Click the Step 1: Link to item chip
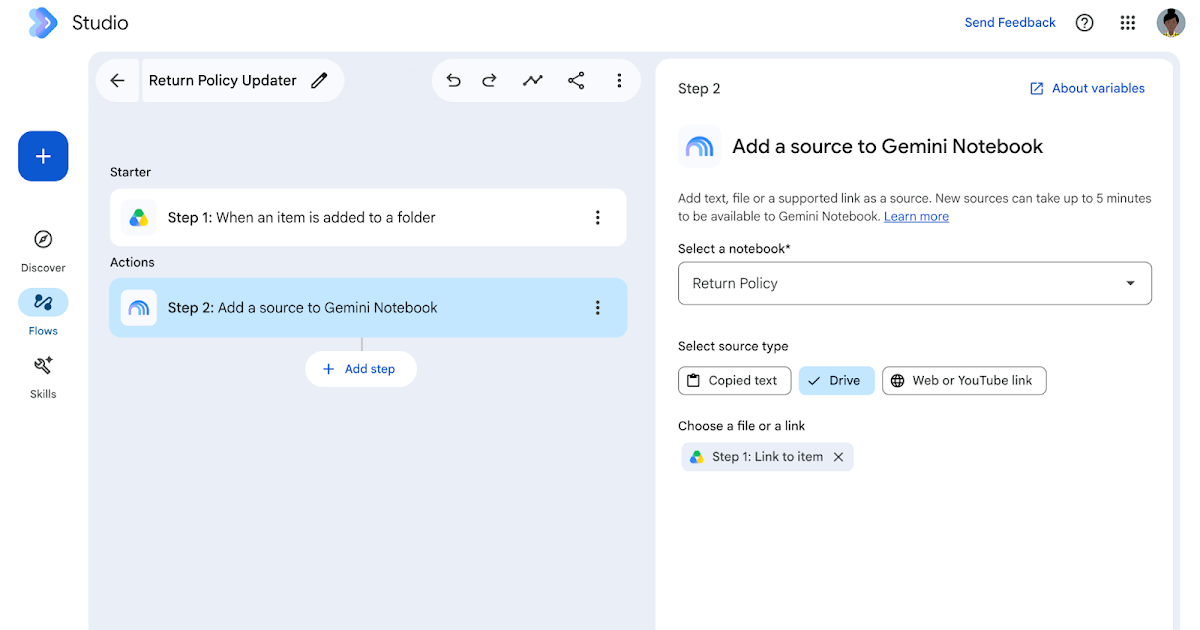 pos(768,457)
